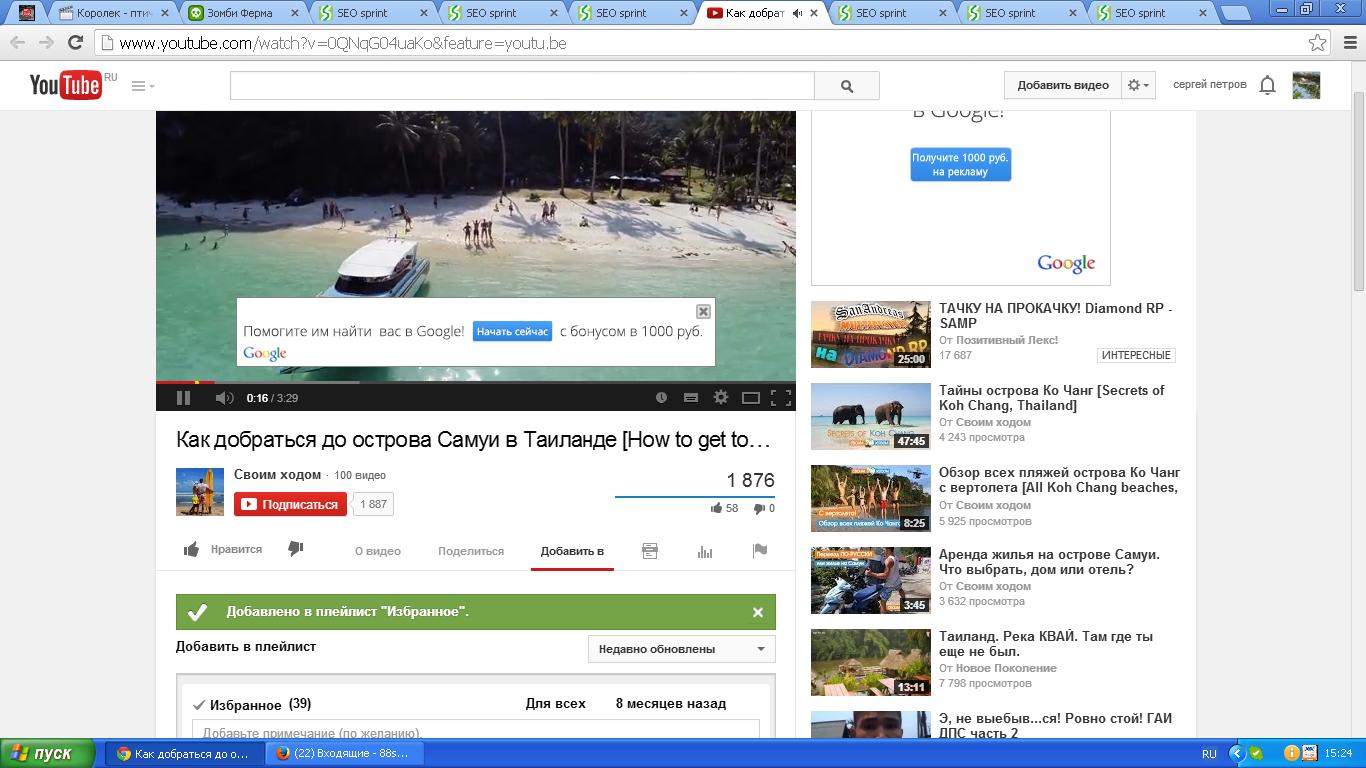Seek on the video progress bar
The width and height of the screenshot is (1366, 768).
[x=476, y=382]
